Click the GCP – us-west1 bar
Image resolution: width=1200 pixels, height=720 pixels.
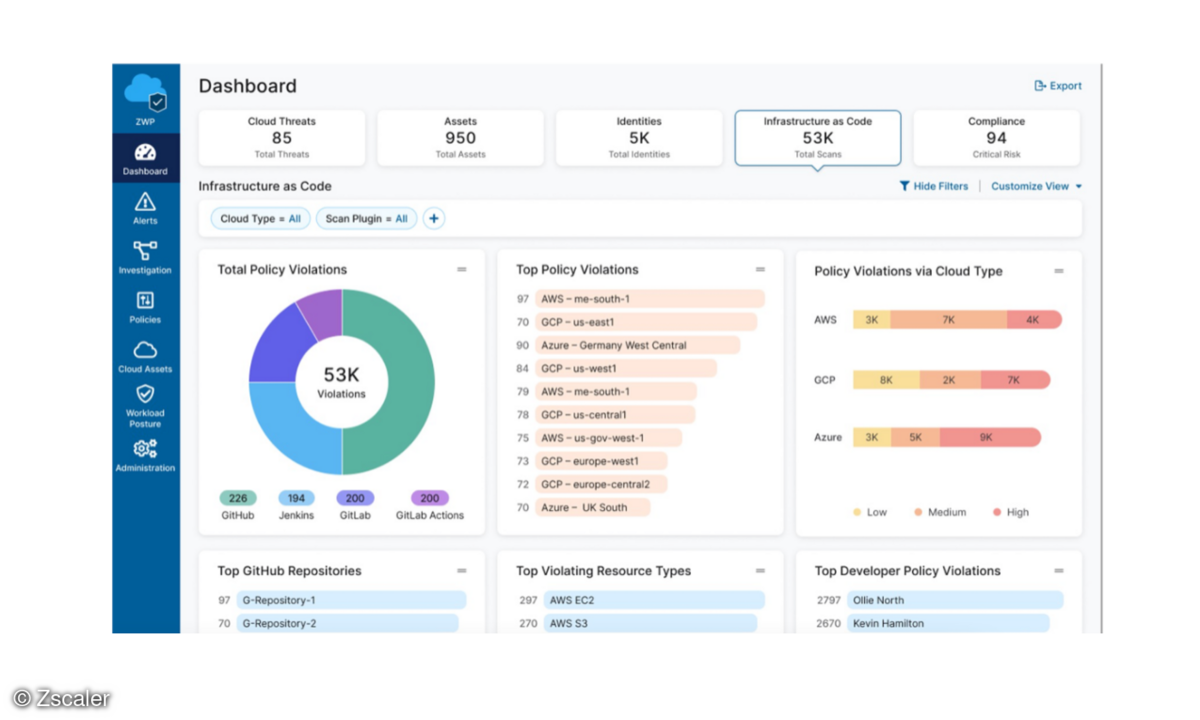coord(626,368)
